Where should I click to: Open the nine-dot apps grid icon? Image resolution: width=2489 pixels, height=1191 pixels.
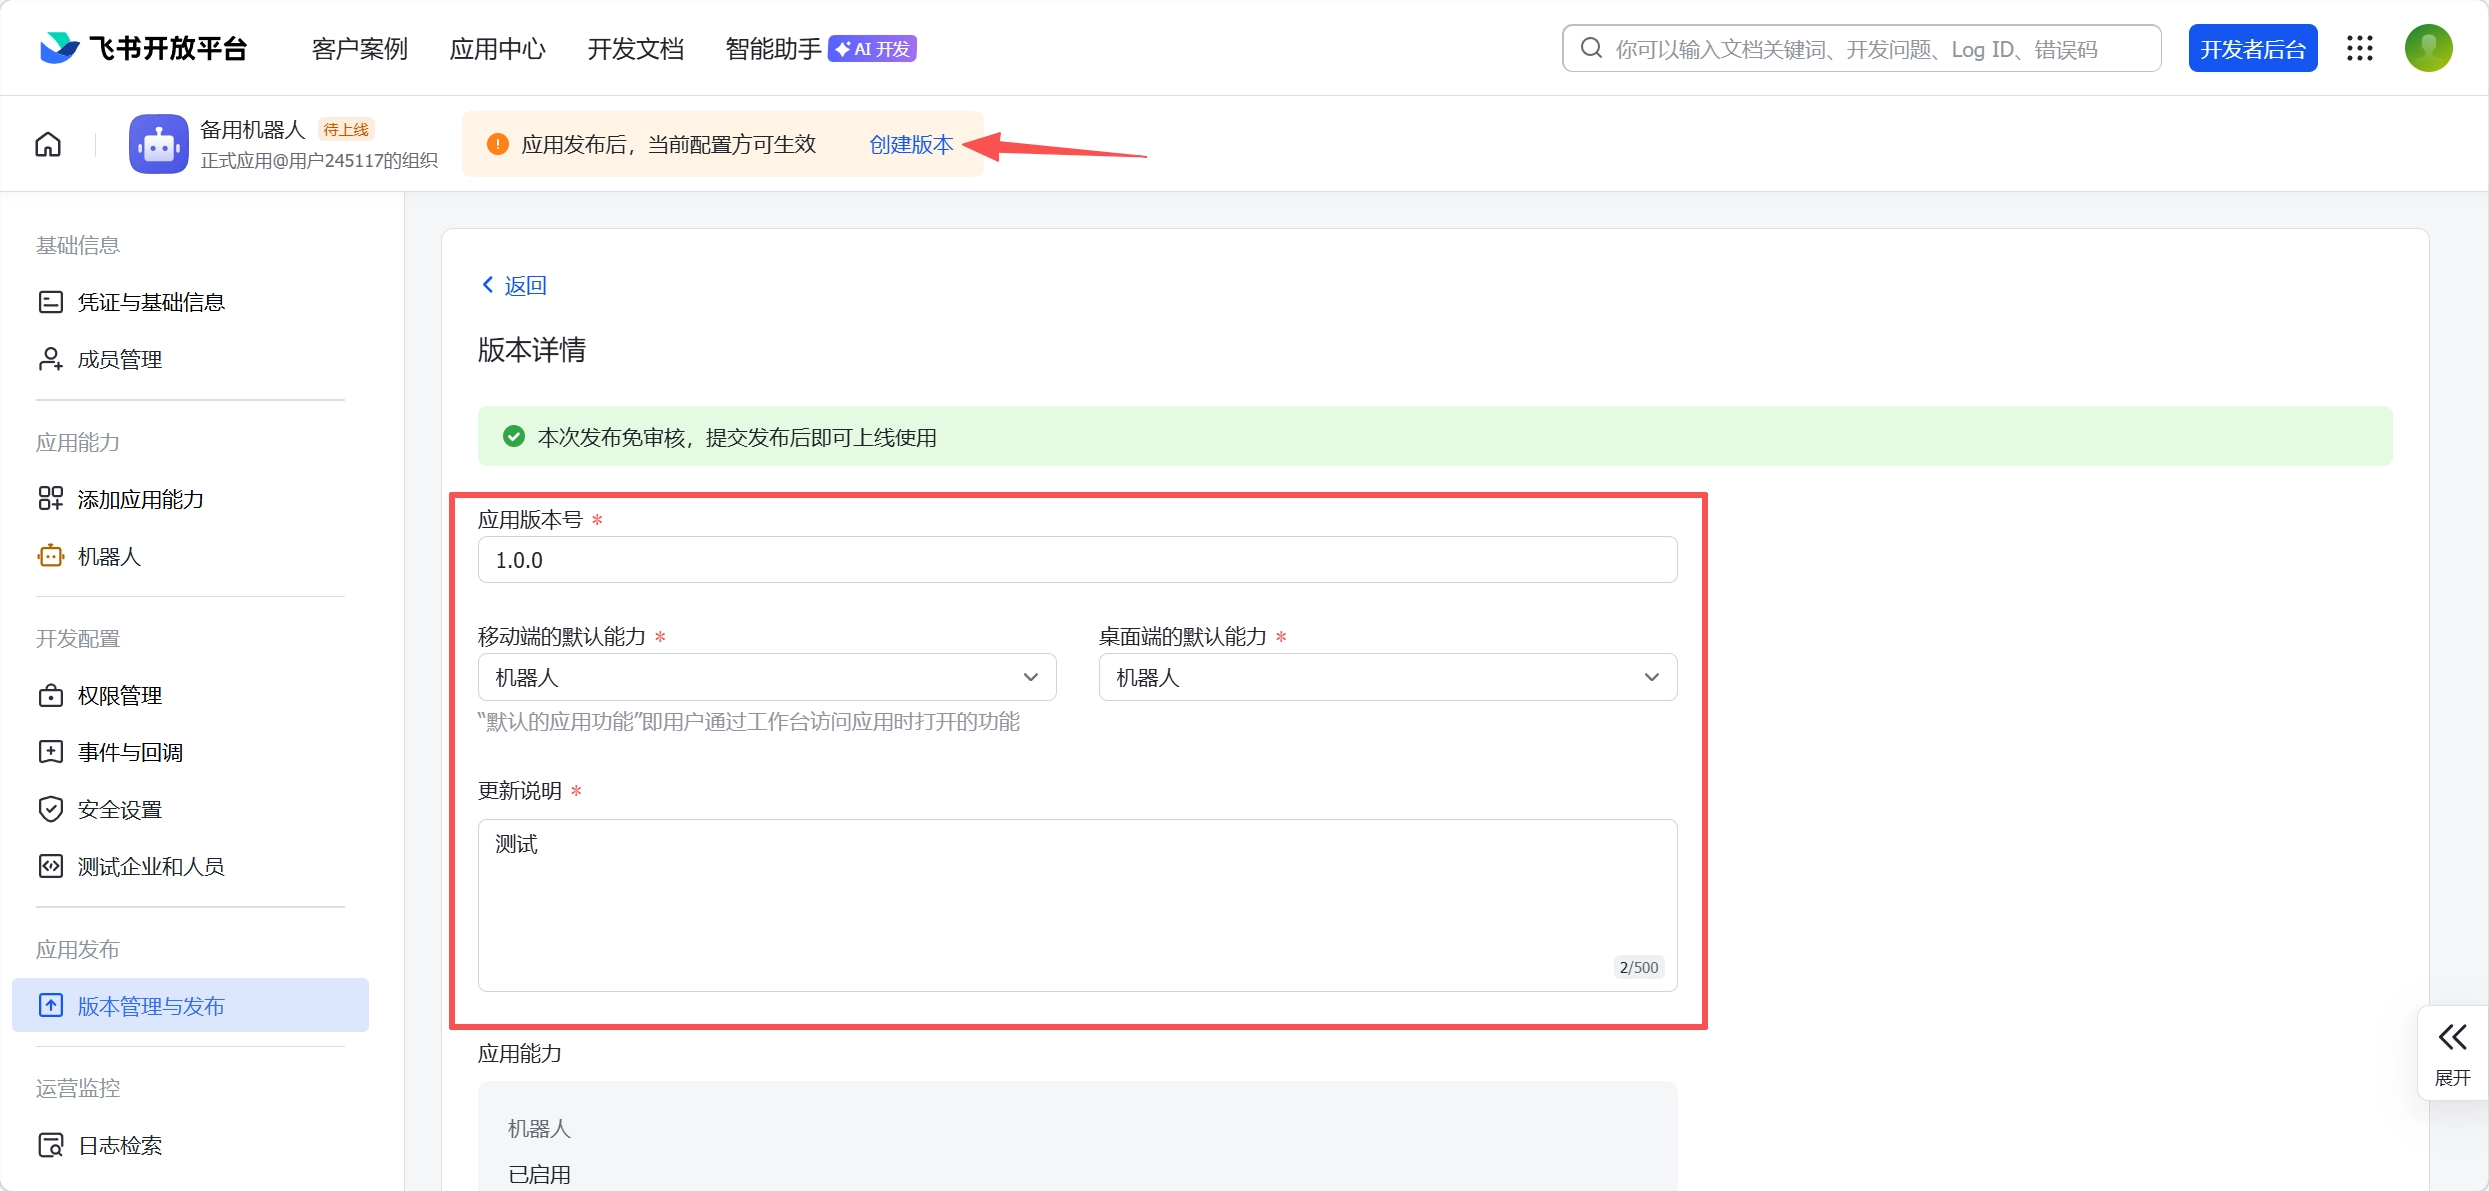click(x=2360, y=48)
